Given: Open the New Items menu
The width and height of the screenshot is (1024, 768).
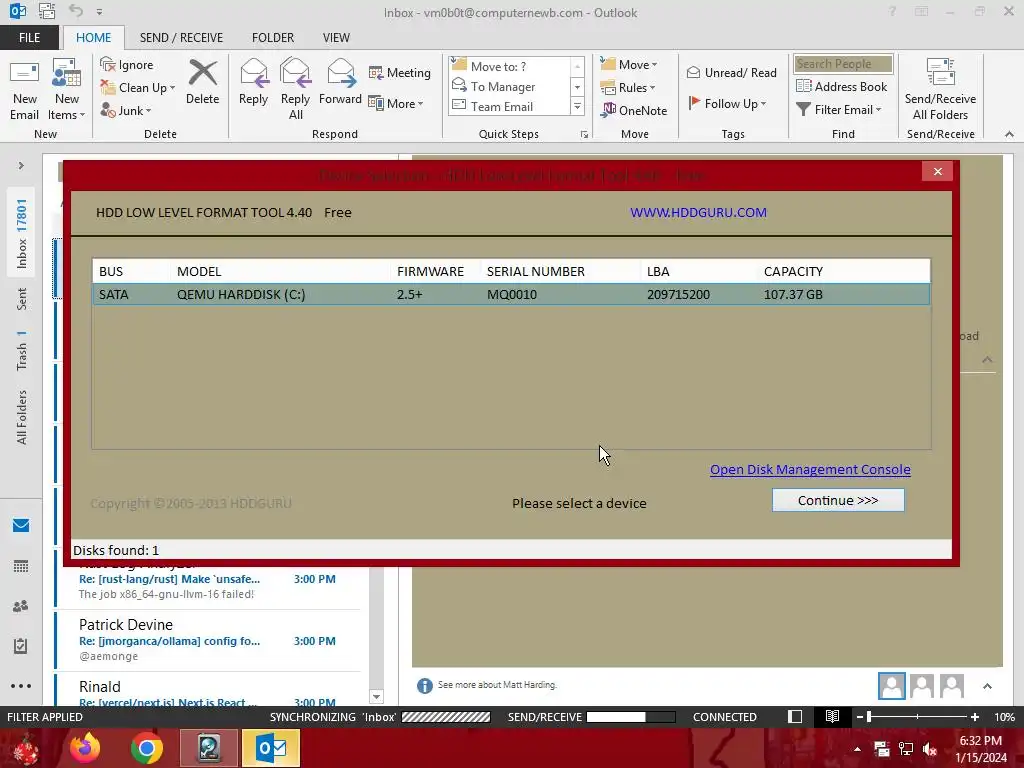Looking at the screenshot, I should tap(67, 90).
